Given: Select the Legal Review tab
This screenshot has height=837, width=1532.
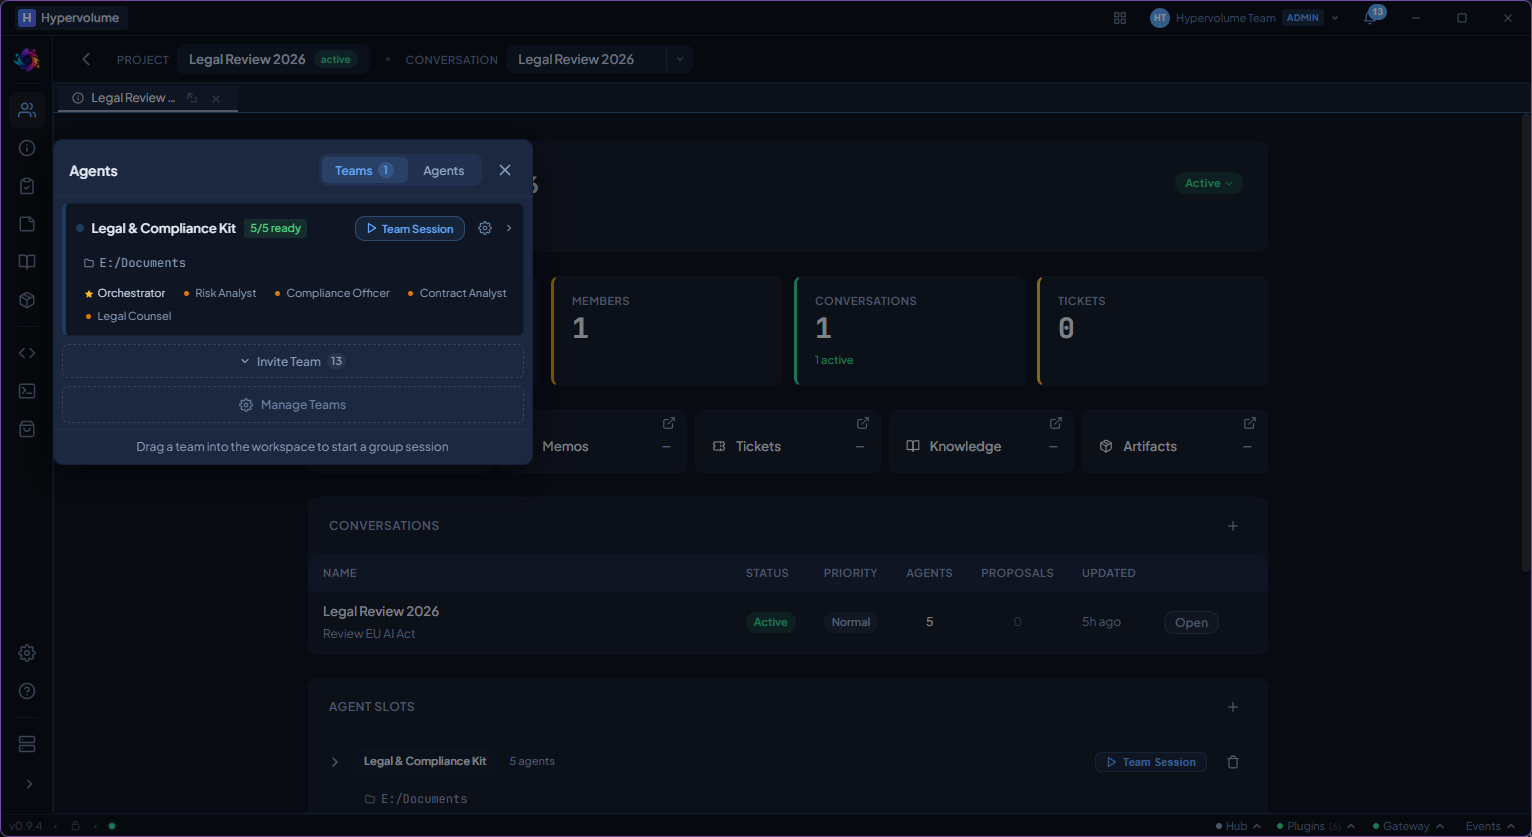Looking at the screenshot, I should click(133, 98).
